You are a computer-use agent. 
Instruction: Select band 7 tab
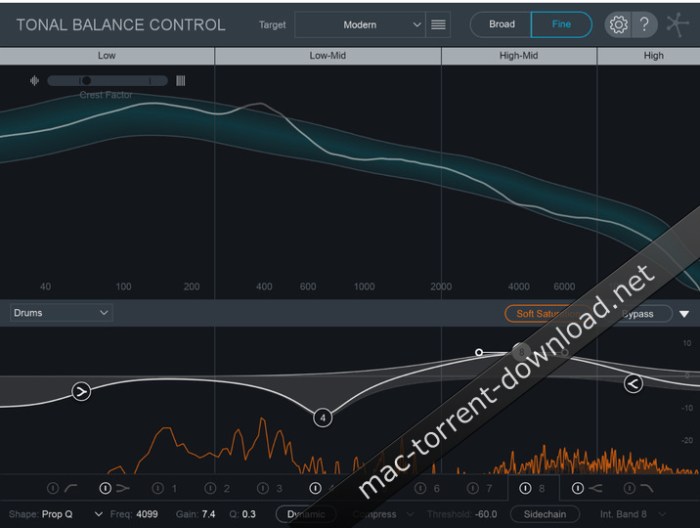[x=489, y=489]
